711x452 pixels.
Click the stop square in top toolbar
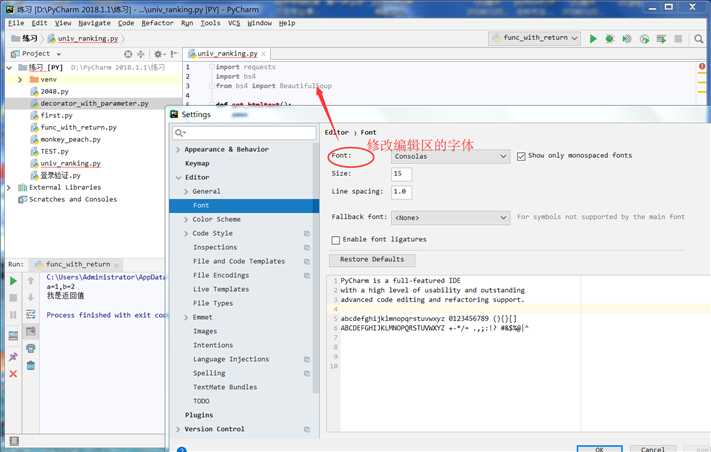tap(678, 39)
